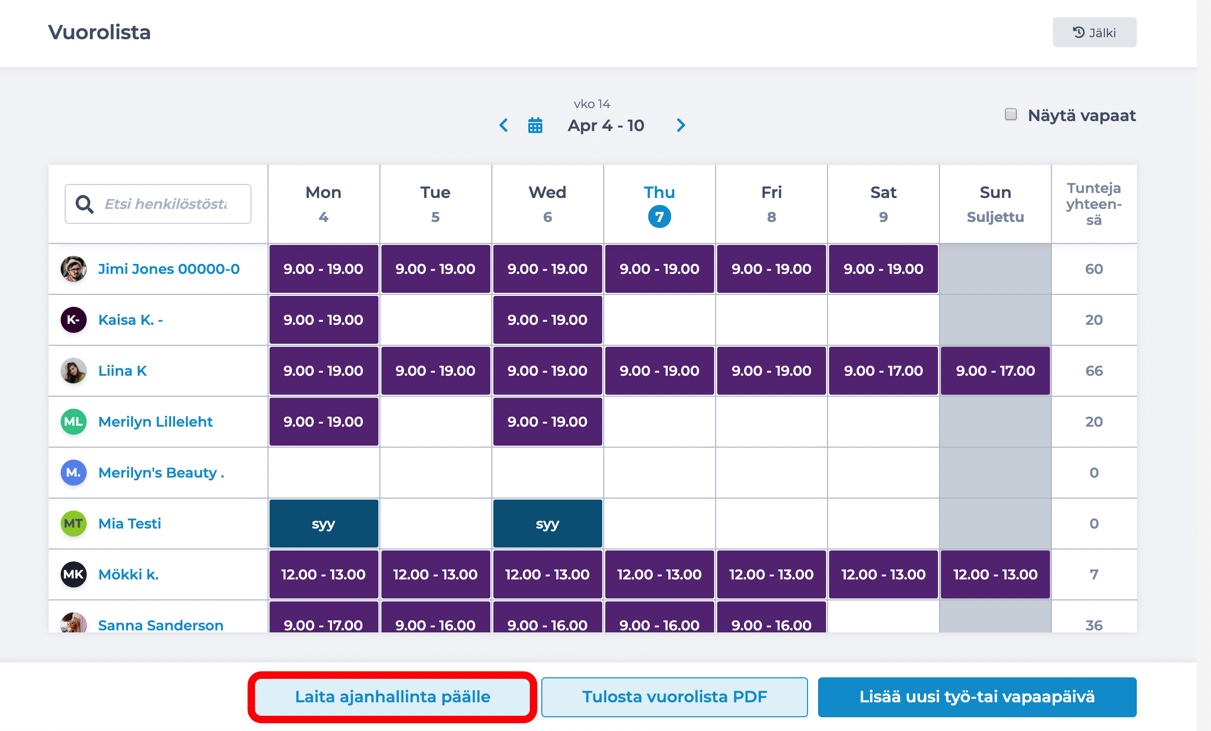
Task: Go to previous week arrow
Action: click(x=503, y=125)
